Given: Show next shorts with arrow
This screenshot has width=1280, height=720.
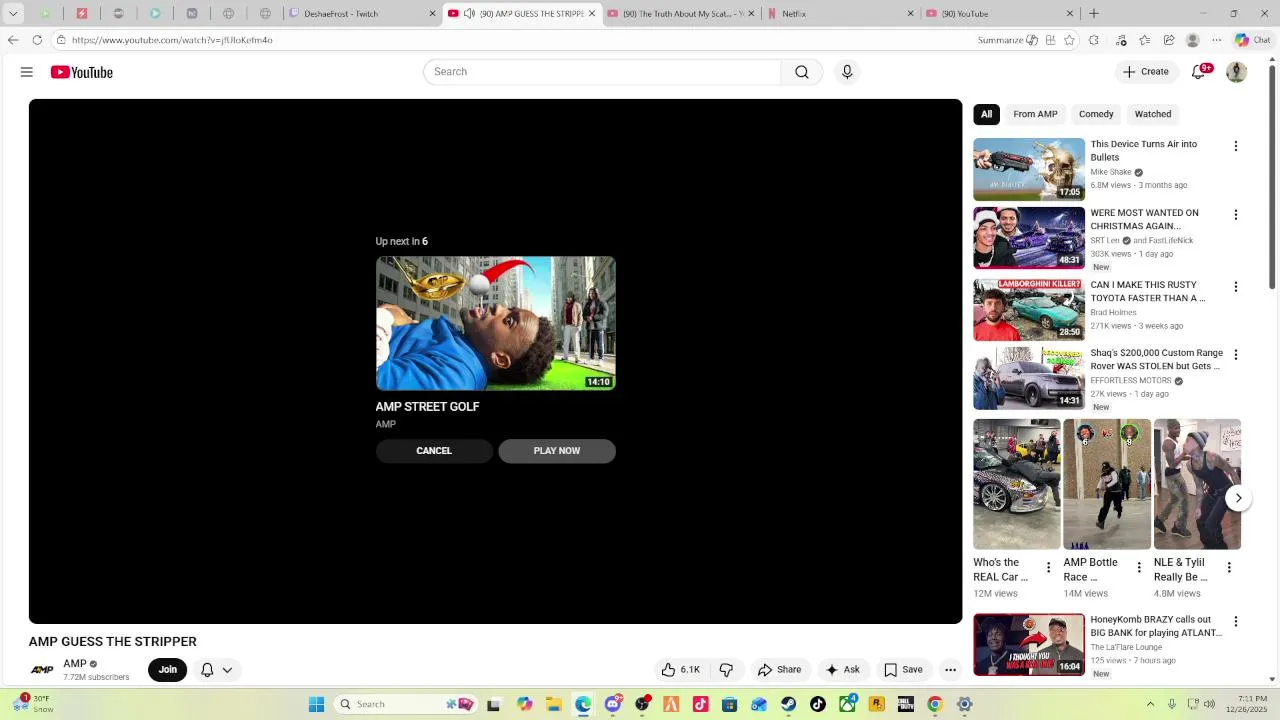Looking at the screenshot, I should pyautogui.click(x=1238, y=498).
